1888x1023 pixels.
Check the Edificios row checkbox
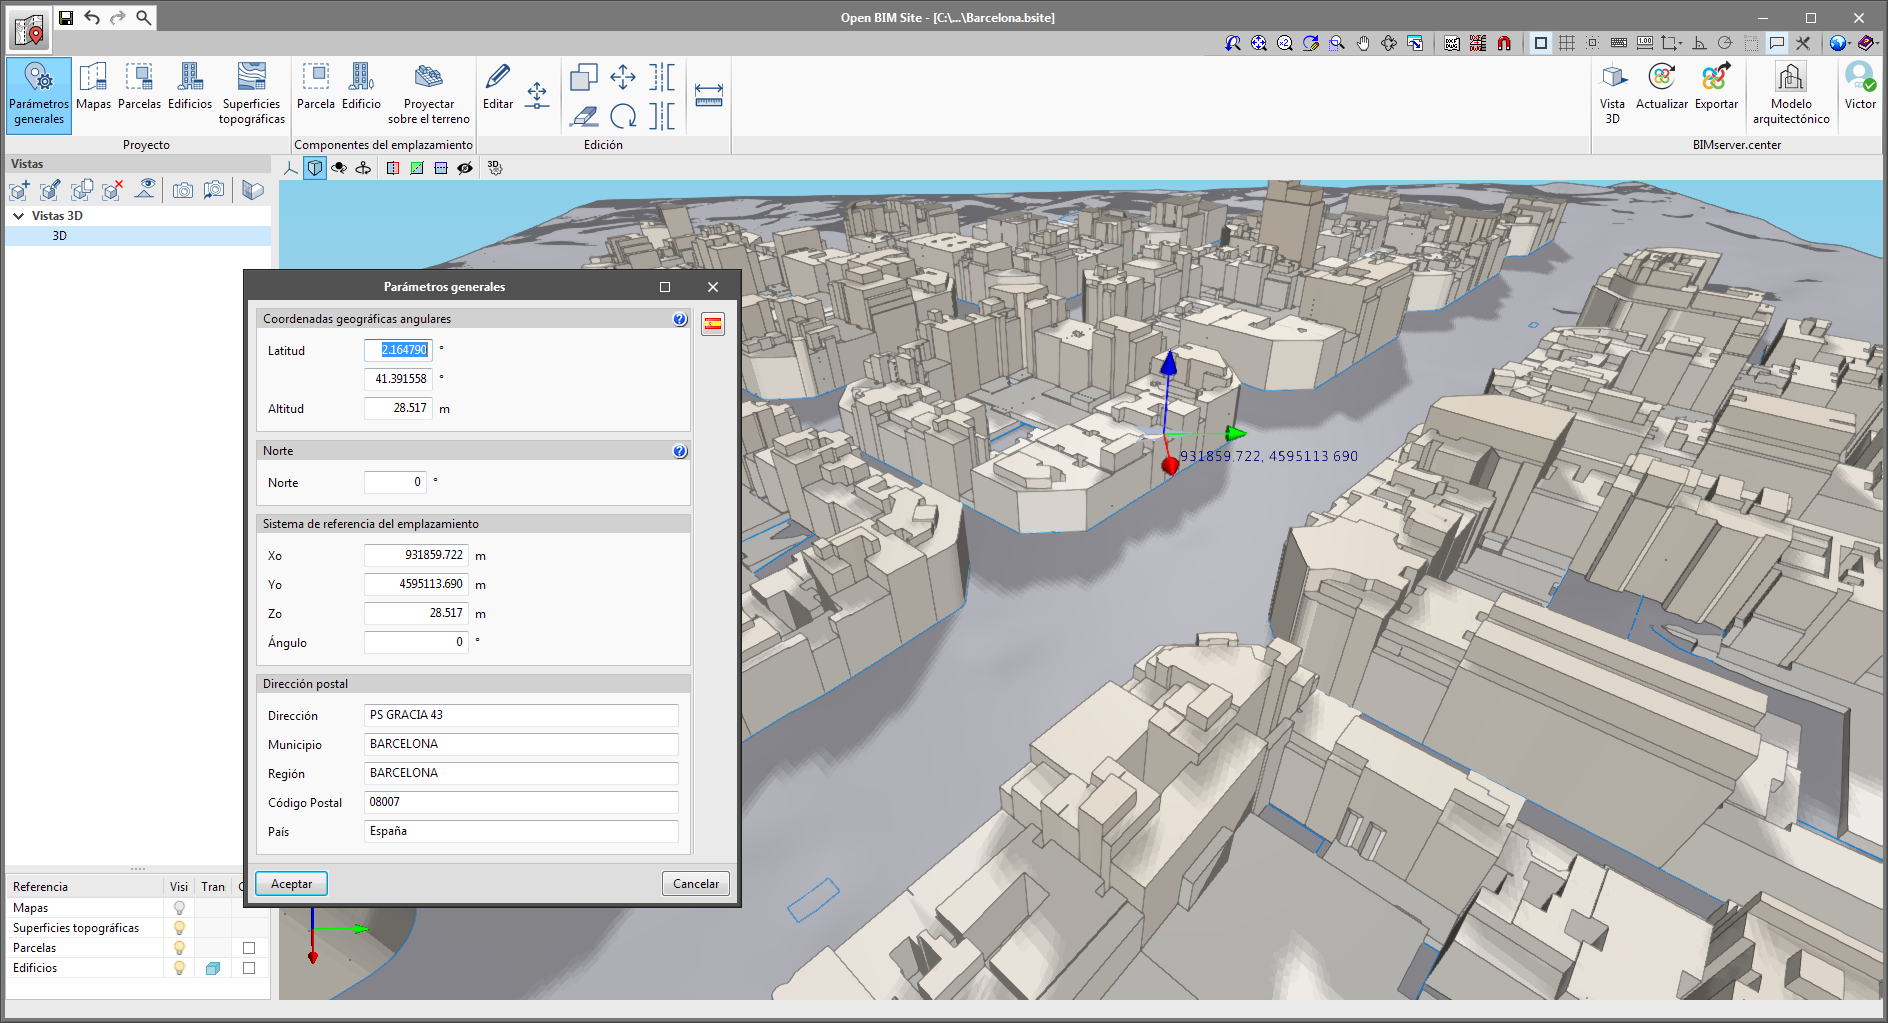(249, 968)
